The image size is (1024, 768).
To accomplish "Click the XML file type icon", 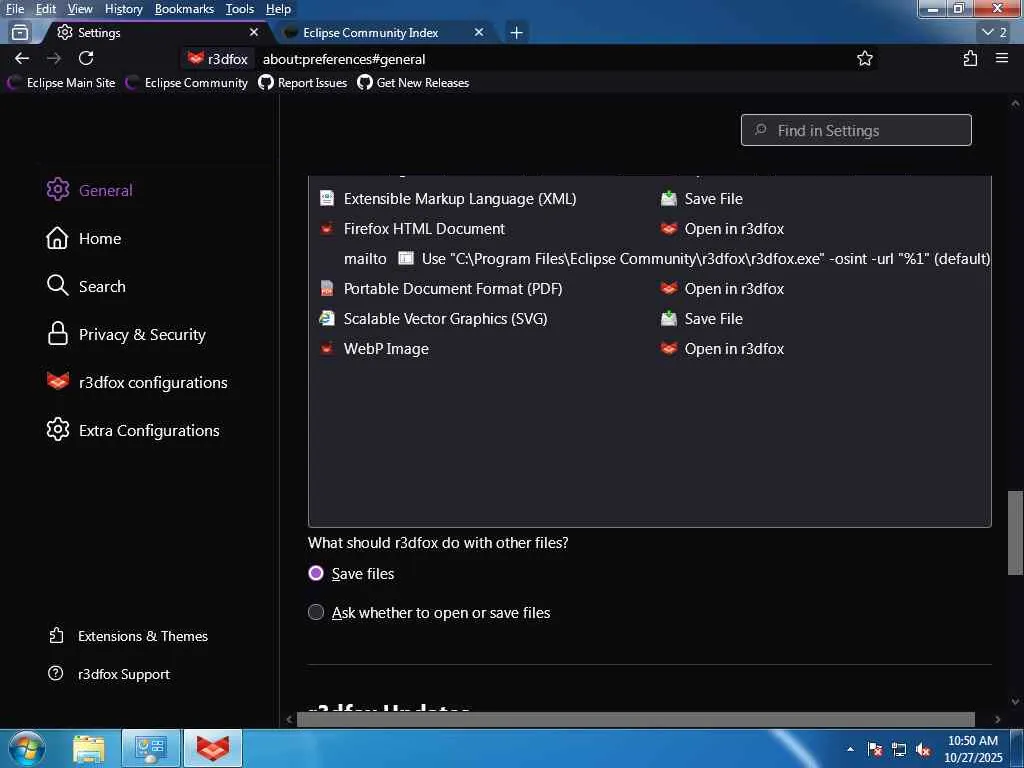I will coord(327,199).
